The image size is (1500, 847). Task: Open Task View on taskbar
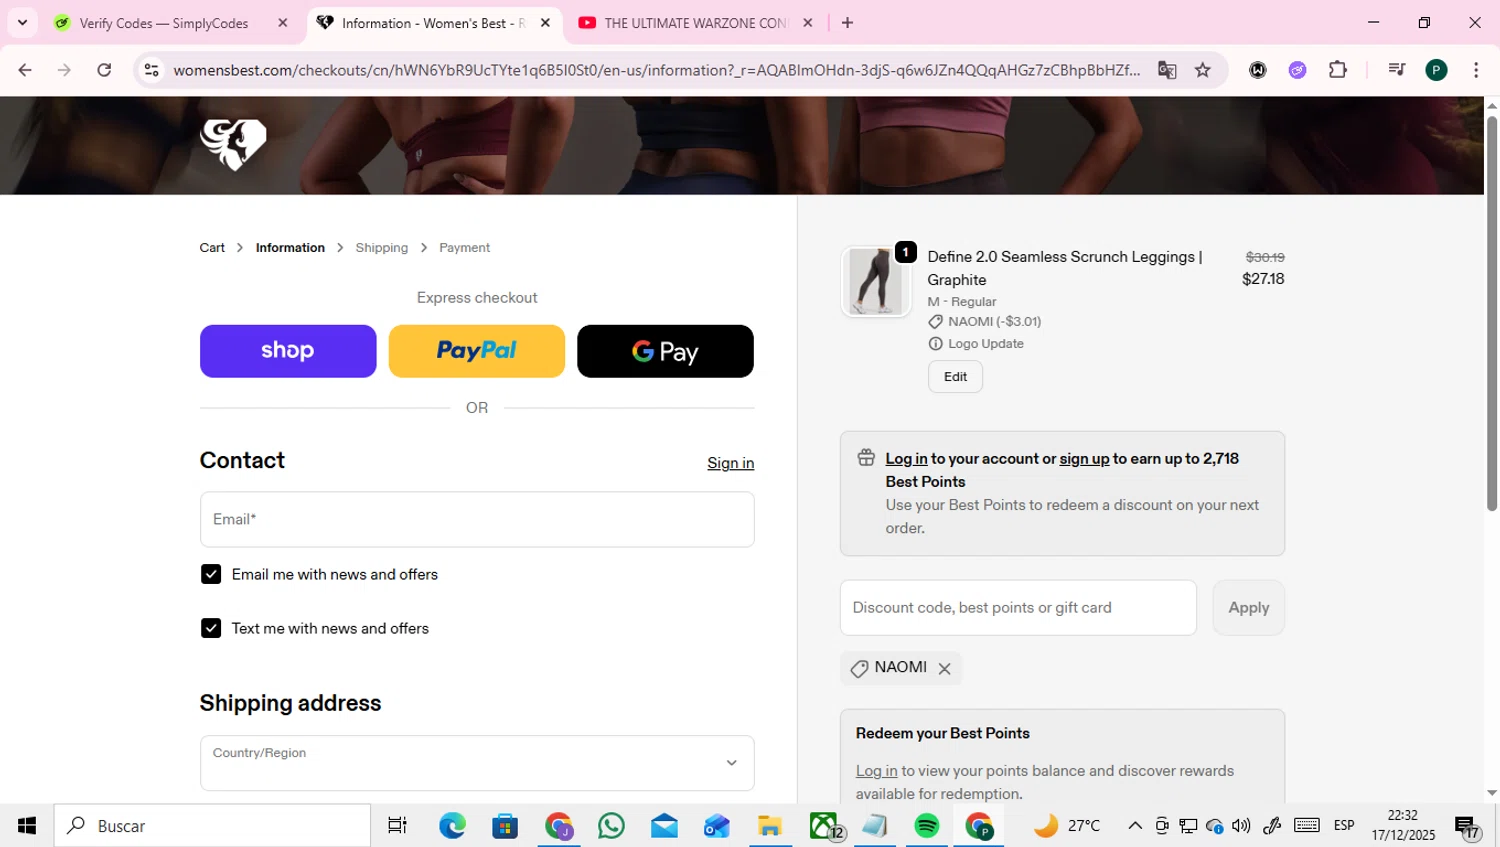coord(397,826)
